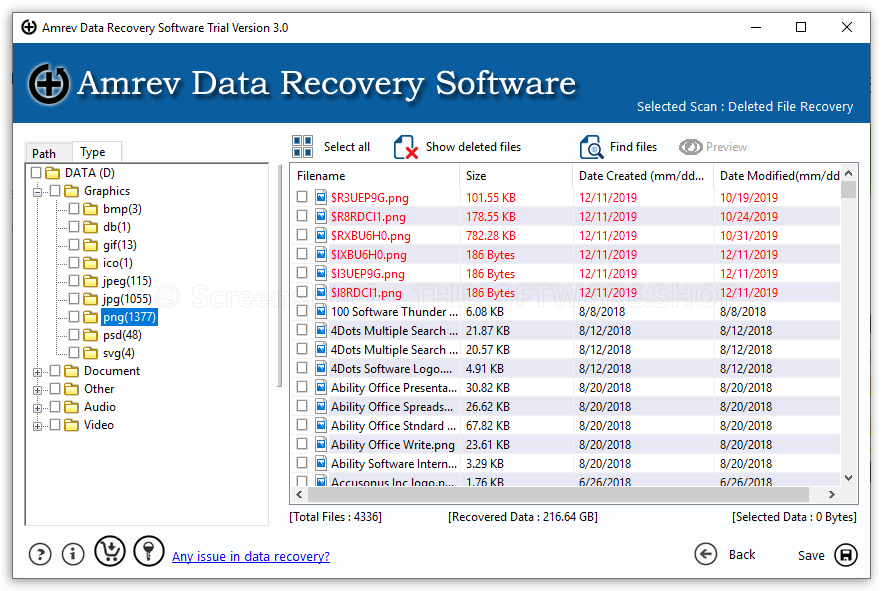
Task: Activate Select all using the grid icon
Action: tap(301, 146)
